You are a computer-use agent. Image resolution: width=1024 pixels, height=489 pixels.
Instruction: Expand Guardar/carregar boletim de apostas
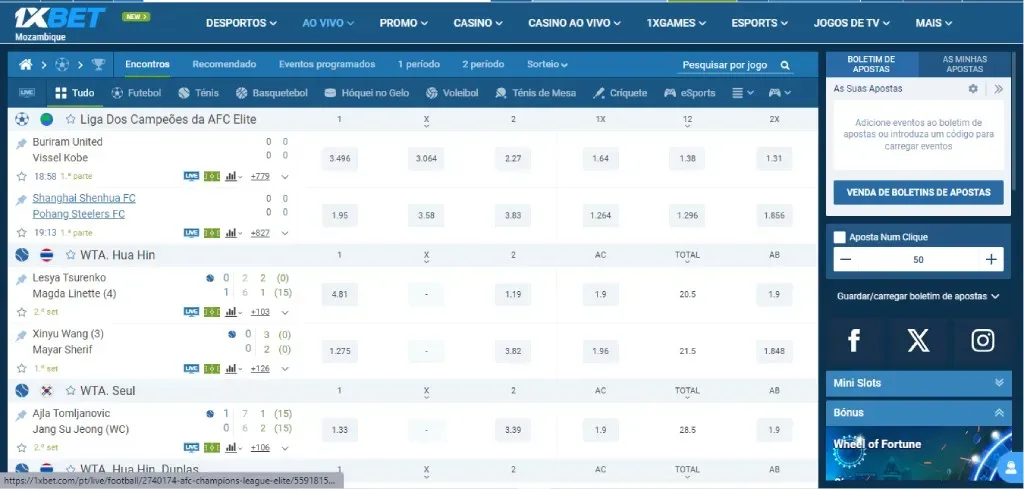click(918, 296)
